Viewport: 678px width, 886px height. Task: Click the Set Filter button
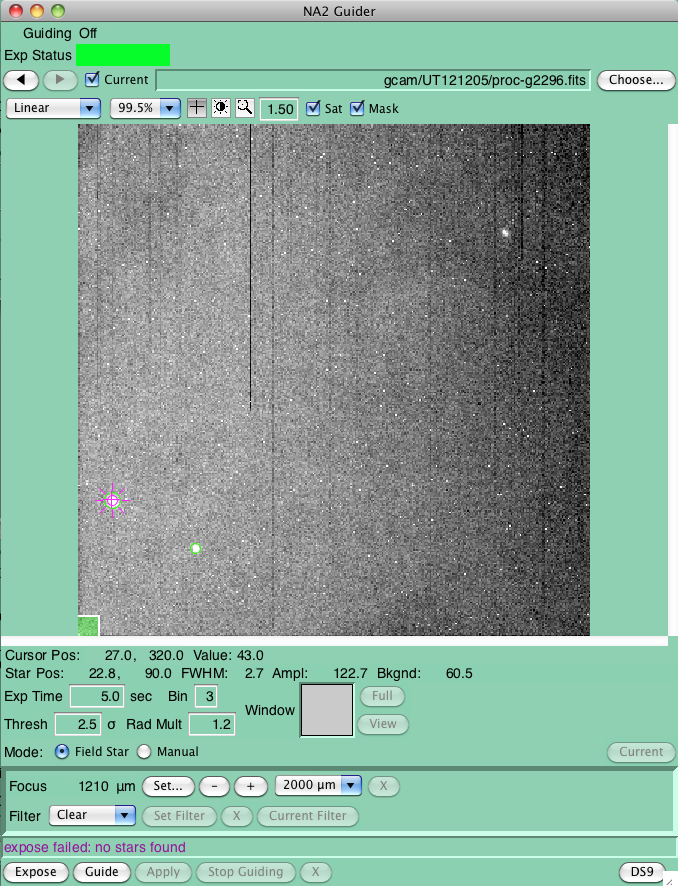179,816
